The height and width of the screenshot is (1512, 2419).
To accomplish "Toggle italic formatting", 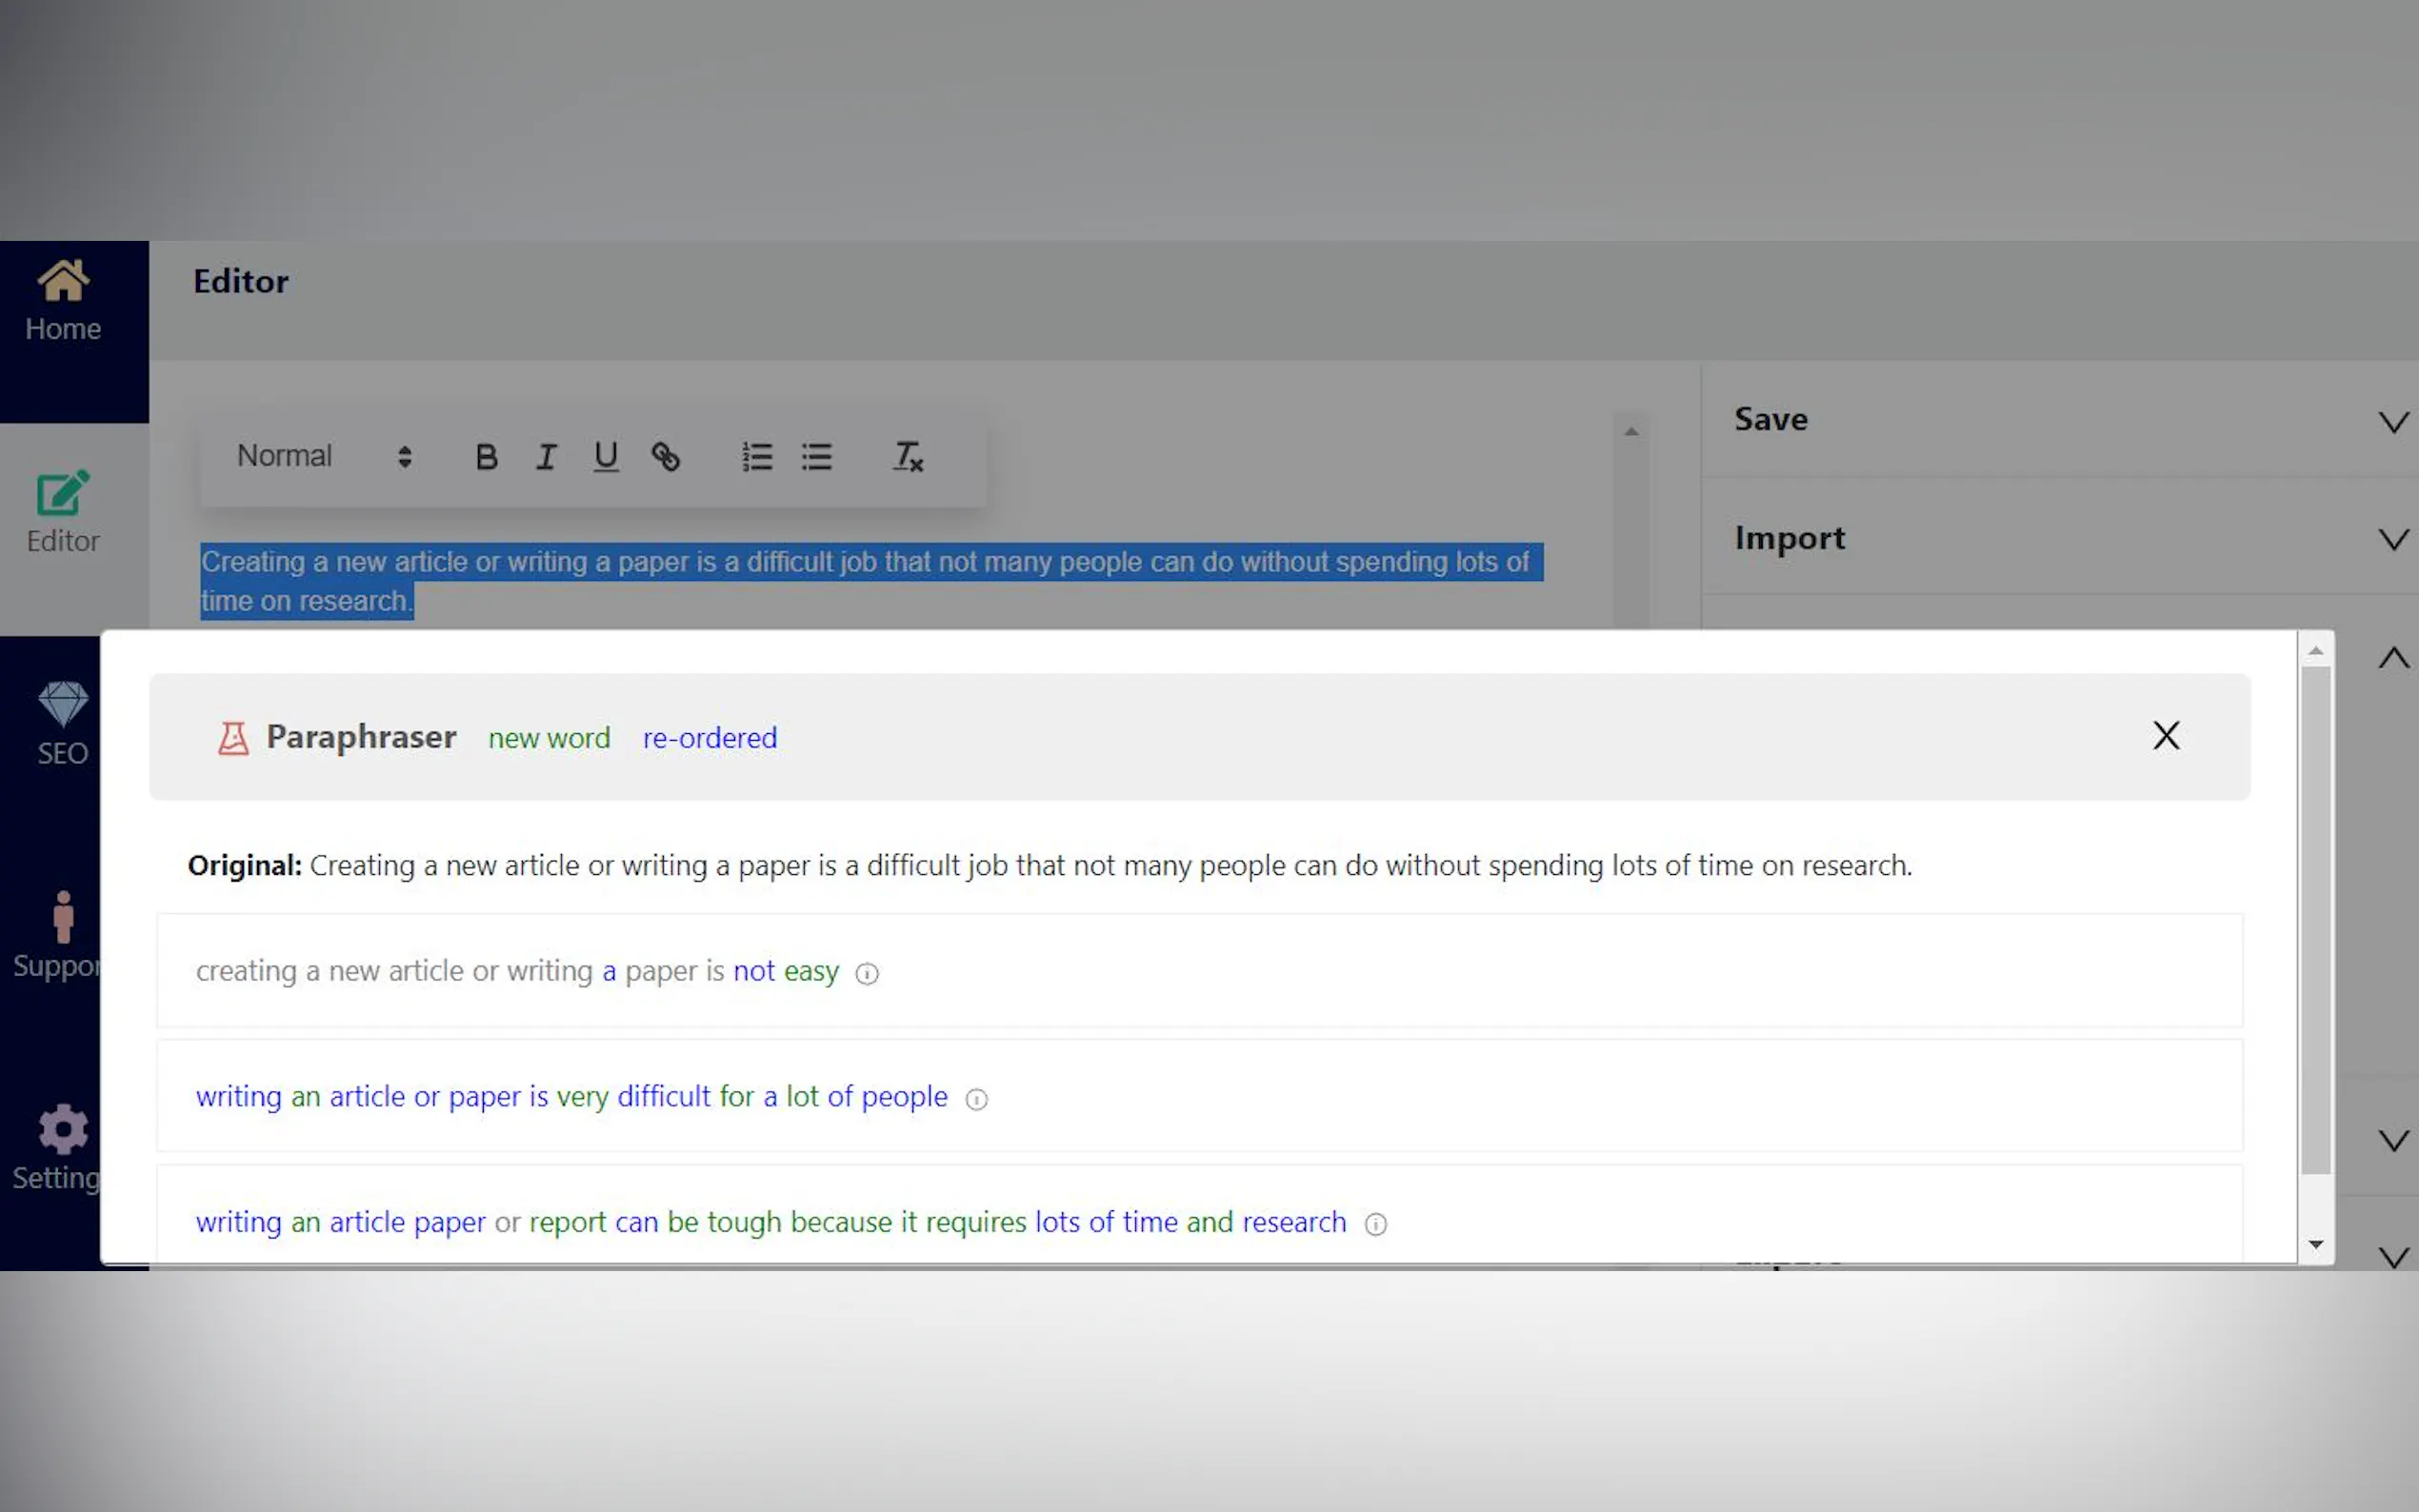I will [545, 457].
